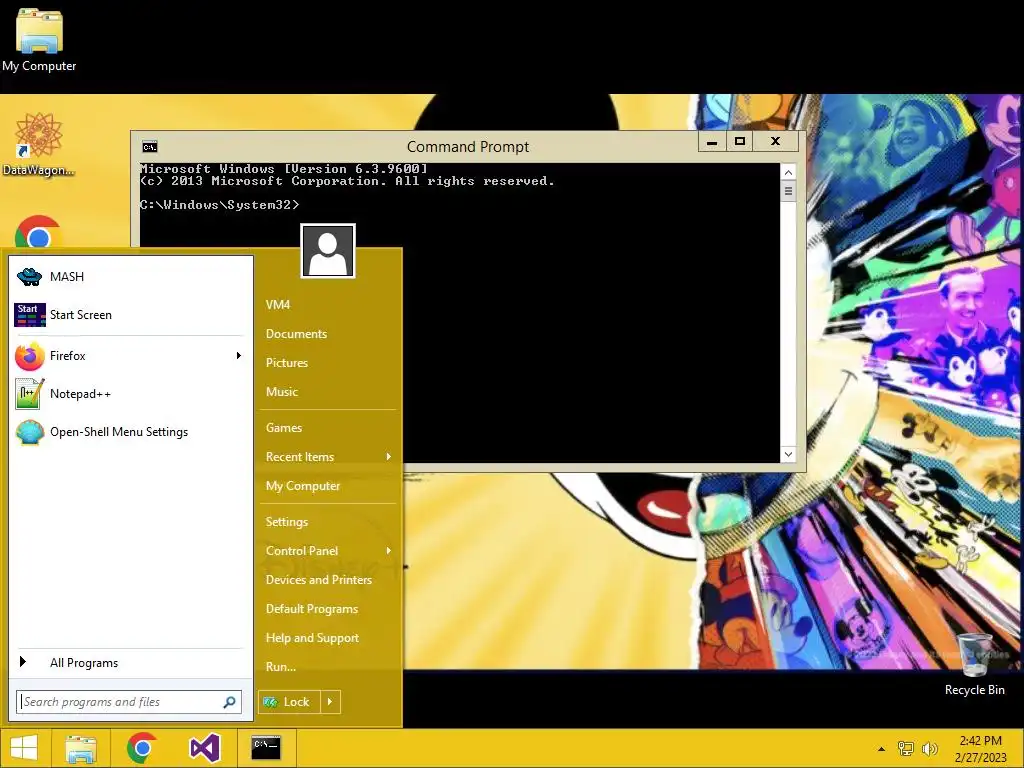
Task: Click the user account picture
Action: point(328,251)
